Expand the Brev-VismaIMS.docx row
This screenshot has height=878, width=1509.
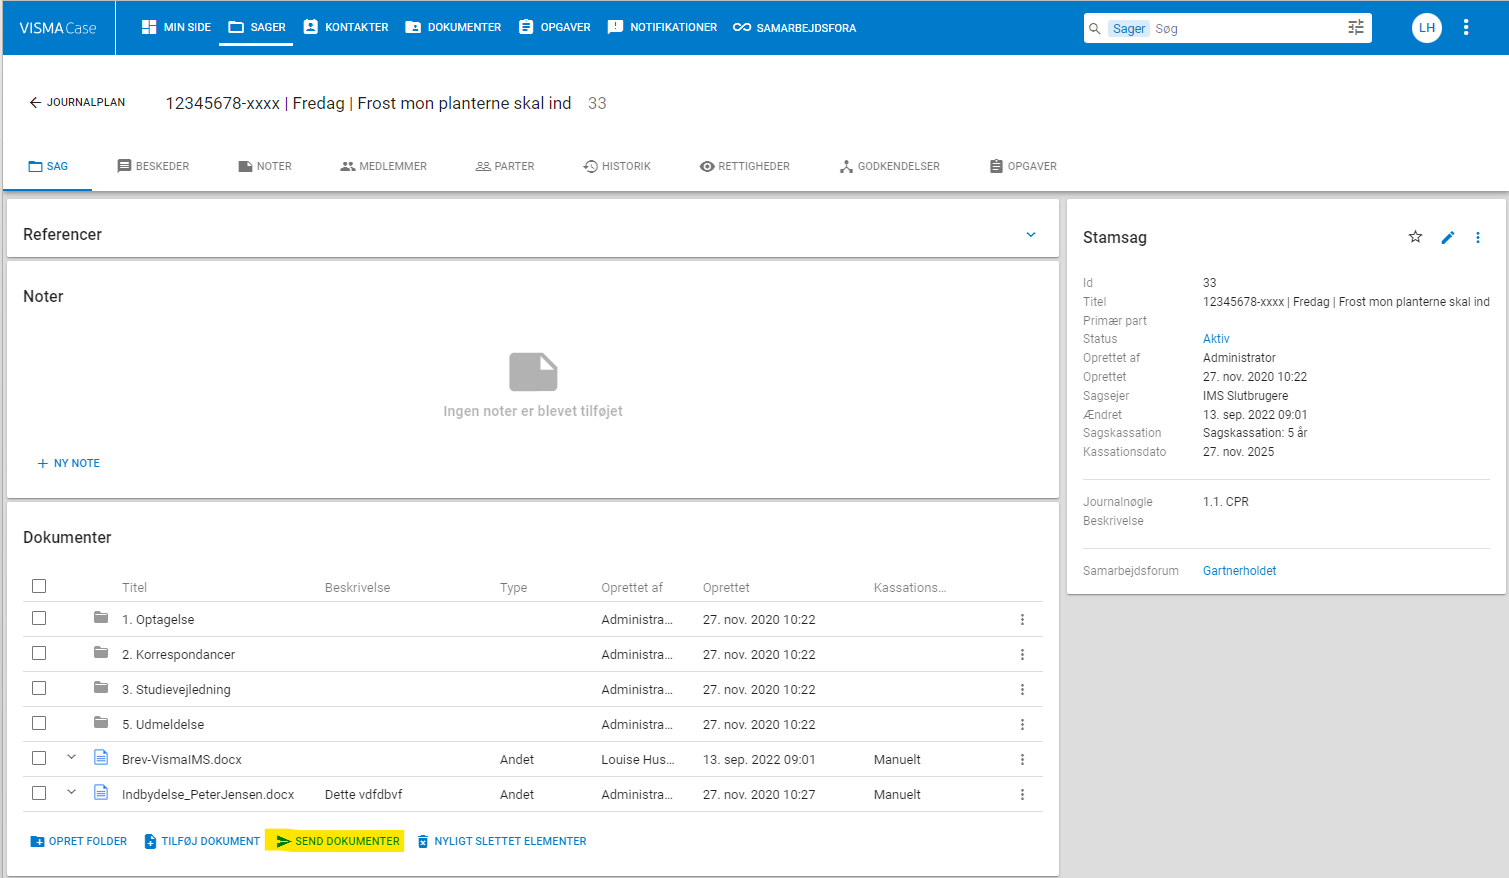coord(71,757)
